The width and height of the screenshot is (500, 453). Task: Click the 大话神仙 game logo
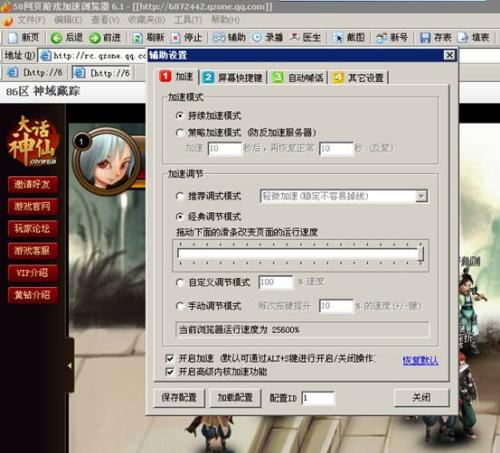coord(33,141)
